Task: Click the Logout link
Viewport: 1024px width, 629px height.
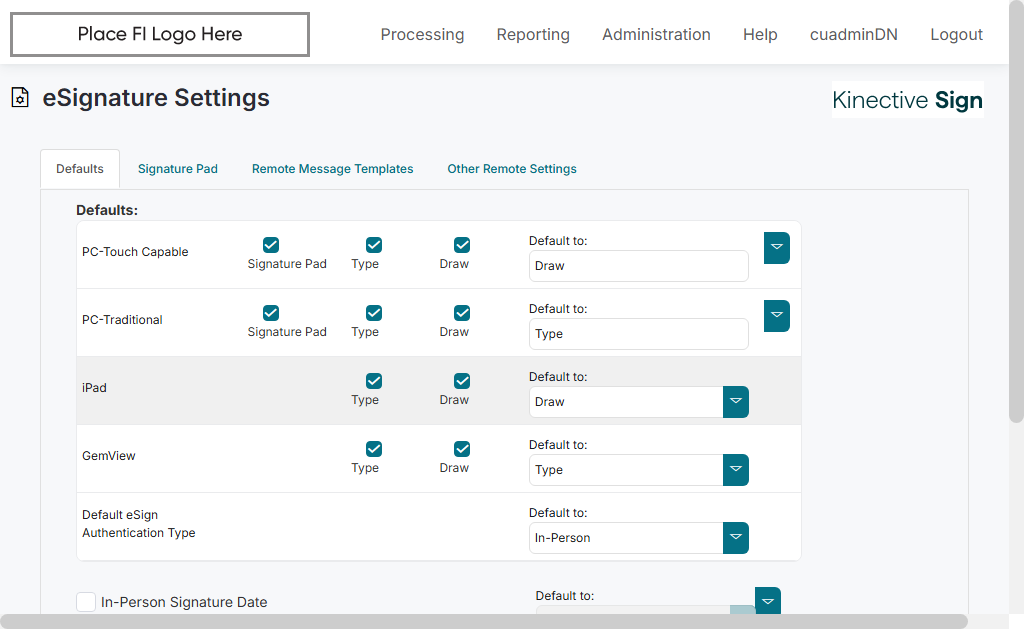Action: (x=956, y=35)
